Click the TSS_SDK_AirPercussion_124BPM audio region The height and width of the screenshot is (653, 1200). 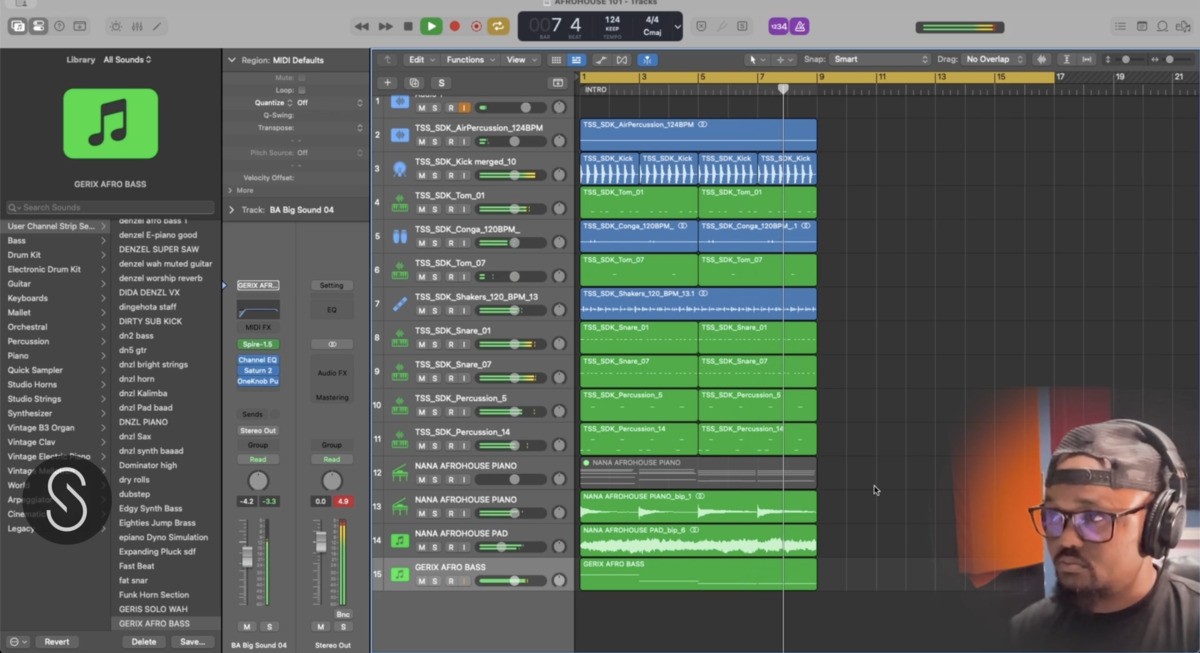click(x=698, y=134)
